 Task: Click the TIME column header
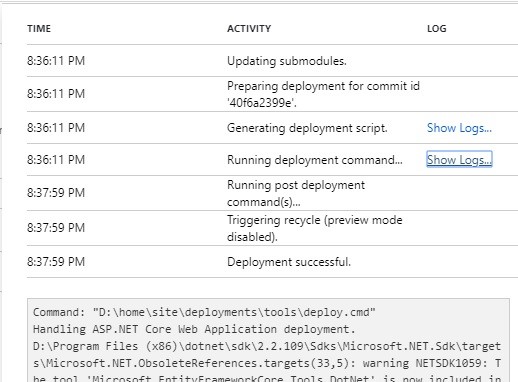click(x=39, y=29)
